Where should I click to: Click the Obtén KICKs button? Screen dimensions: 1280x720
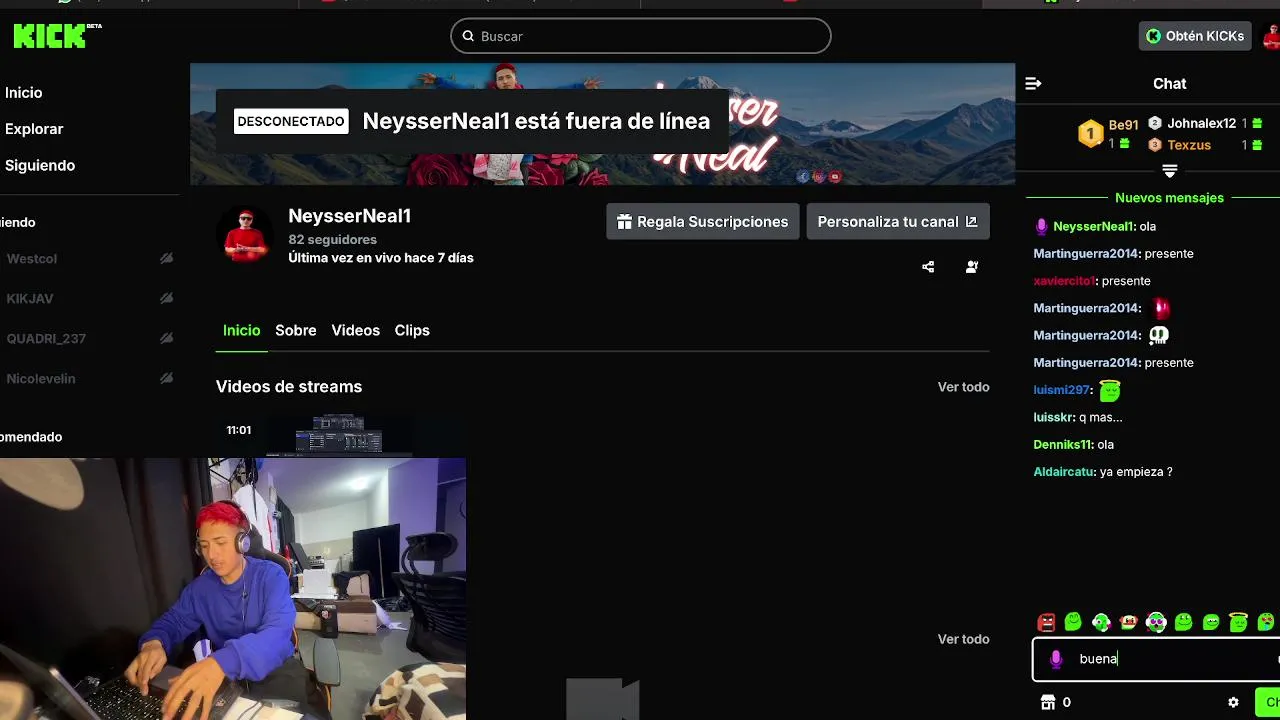pyautogui.click(x=1195, y=36)
